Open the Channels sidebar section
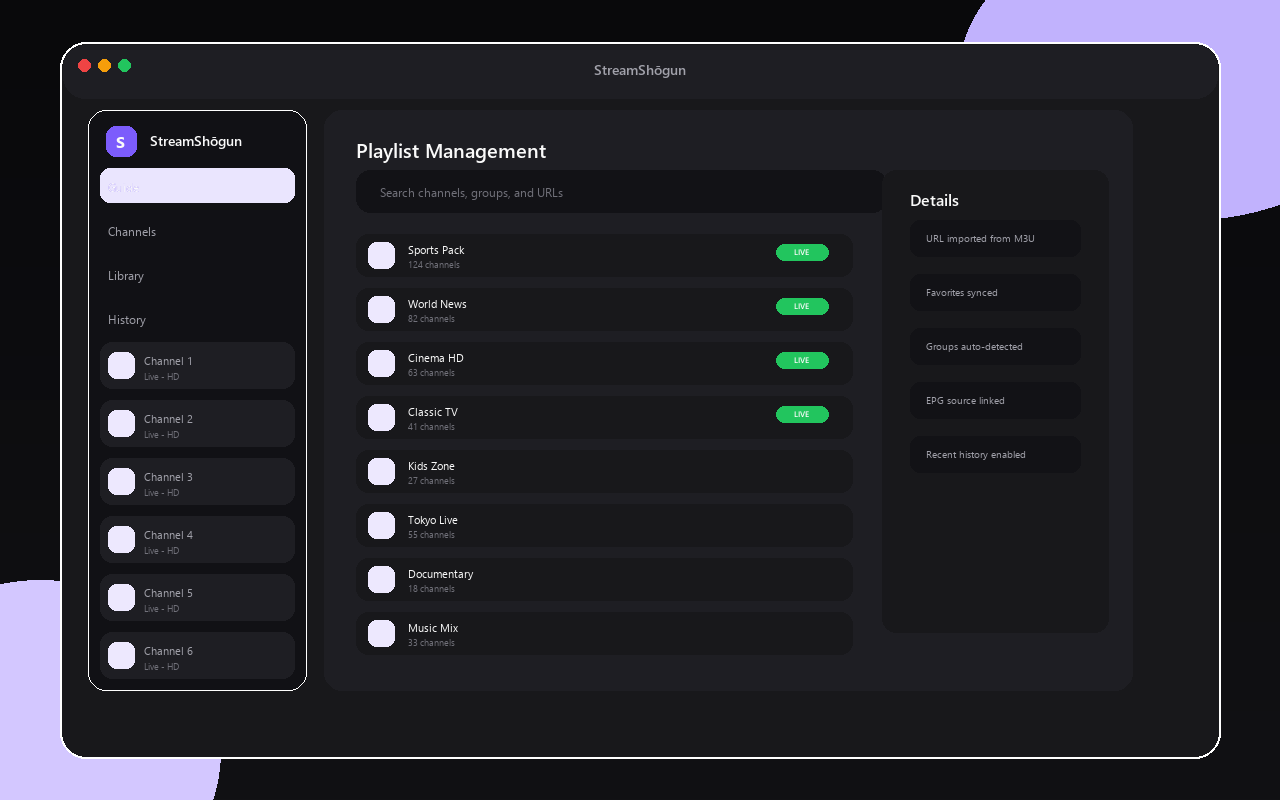The height and width of the screenshot is (800, 1280). (132, 232)
